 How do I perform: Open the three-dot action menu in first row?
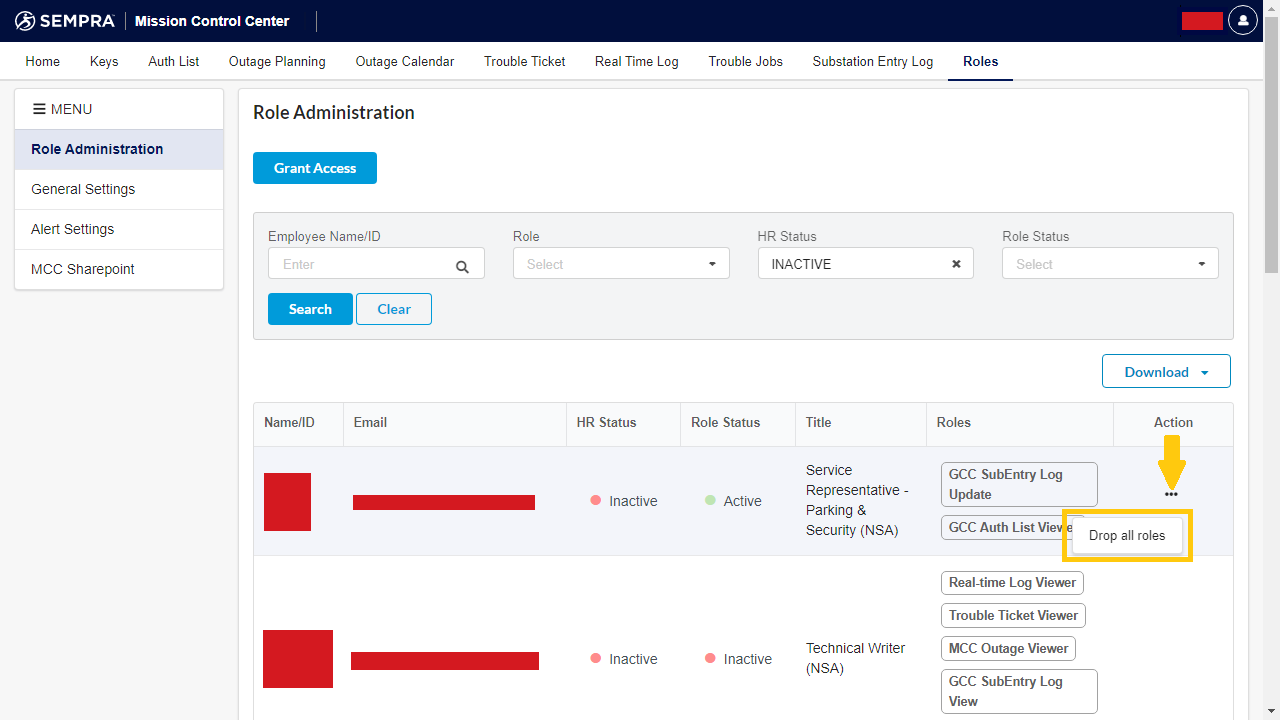tap(1171, 494)
